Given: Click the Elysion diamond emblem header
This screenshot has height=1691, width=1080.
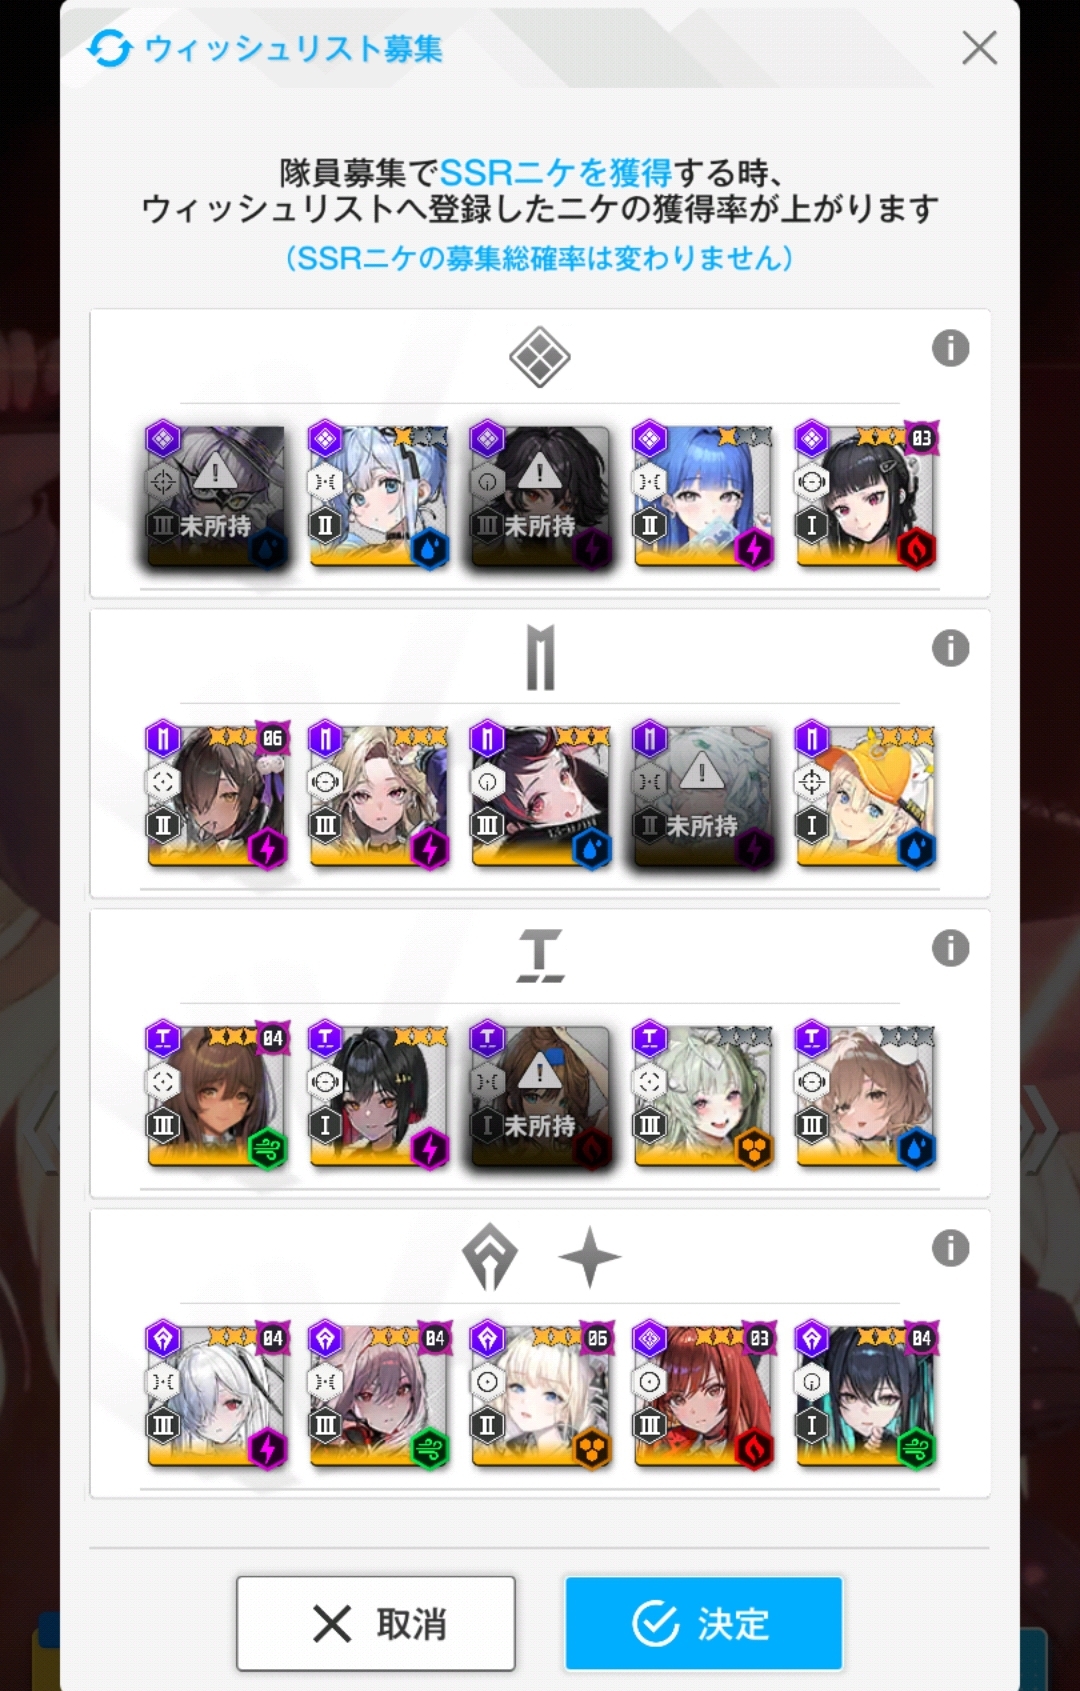Looking at the screenshot, I should point(540,357).
